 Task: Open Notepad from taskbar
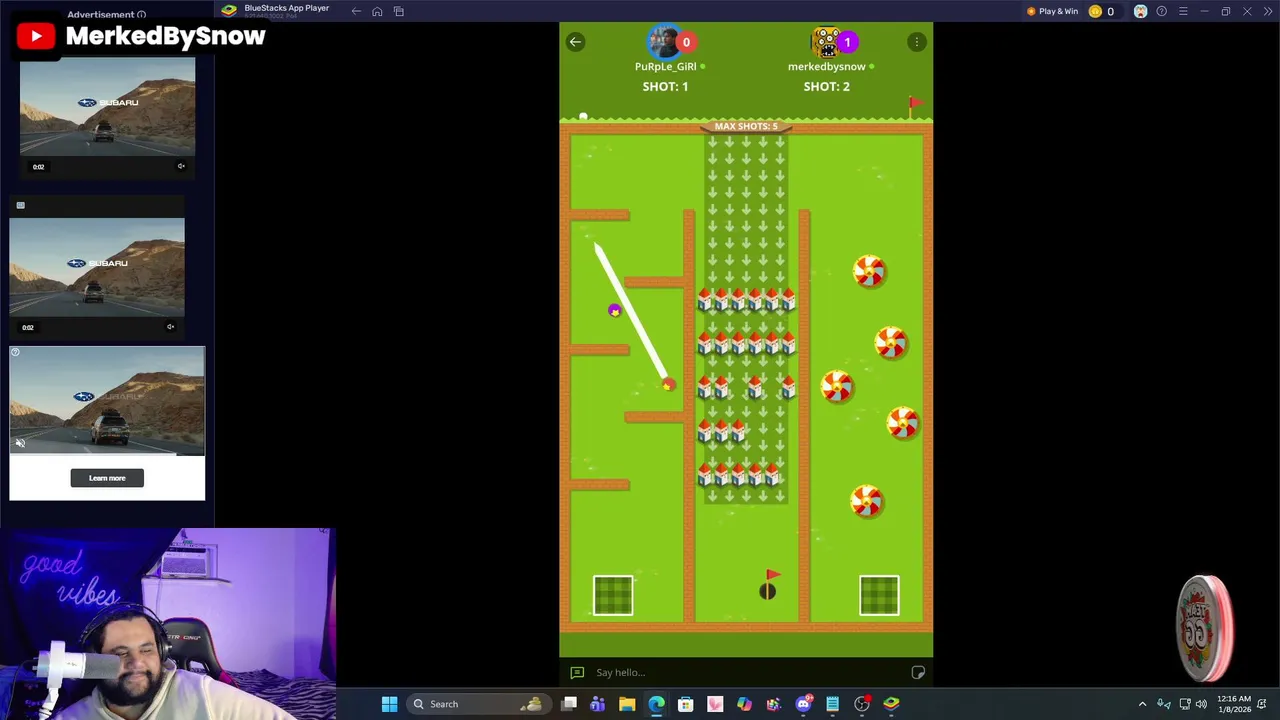832,704
